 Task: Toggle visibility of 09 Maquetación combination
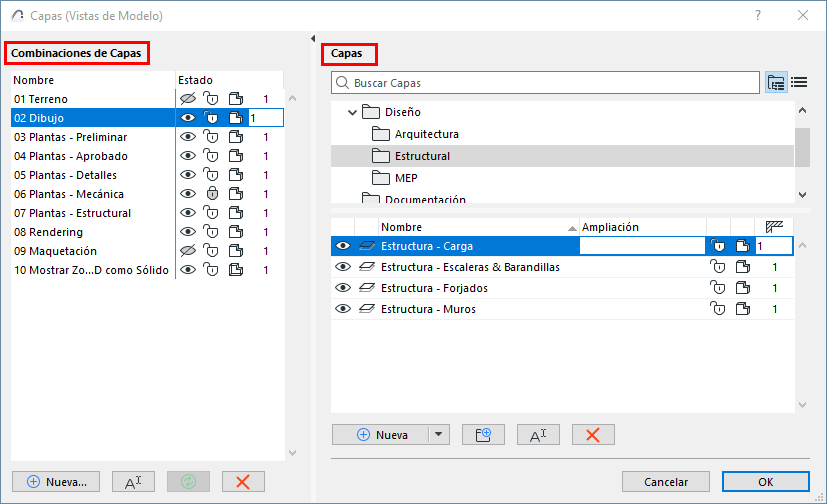pyautogui.click(x=187, y=251)
